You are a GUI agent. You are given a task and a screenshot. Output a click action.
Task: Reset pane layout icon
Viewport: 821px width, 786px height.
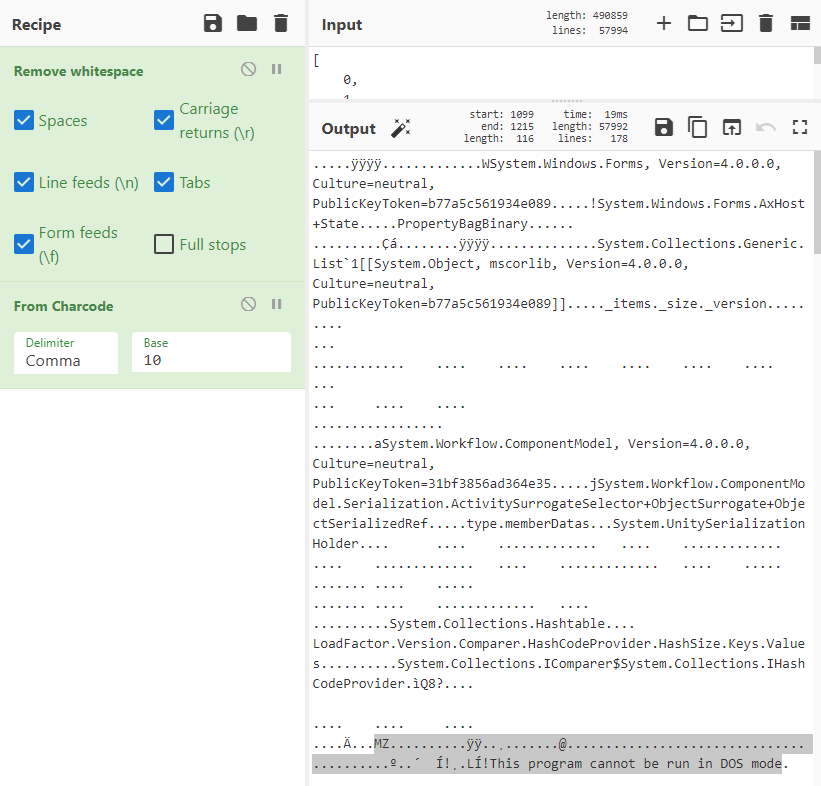click(x=800, y=24)
